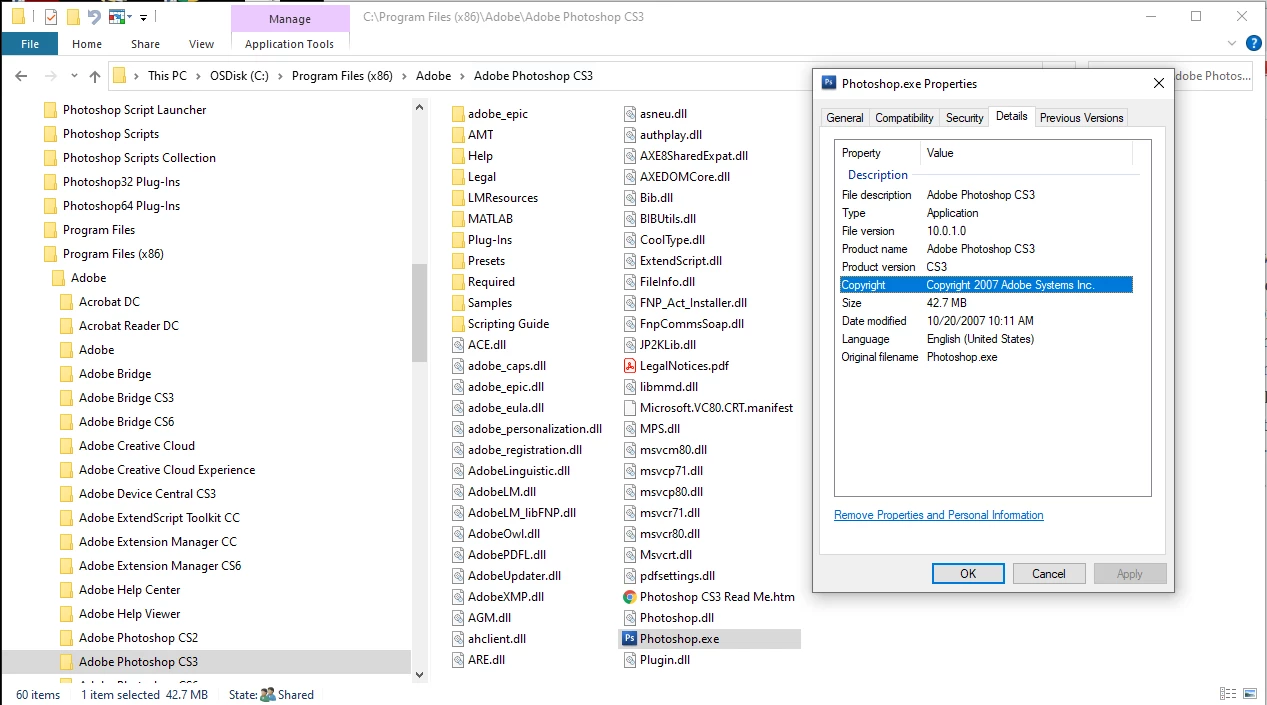Click the asneu.dll file icon
This screenshot has height=705, width=1267.
(630, 113)
